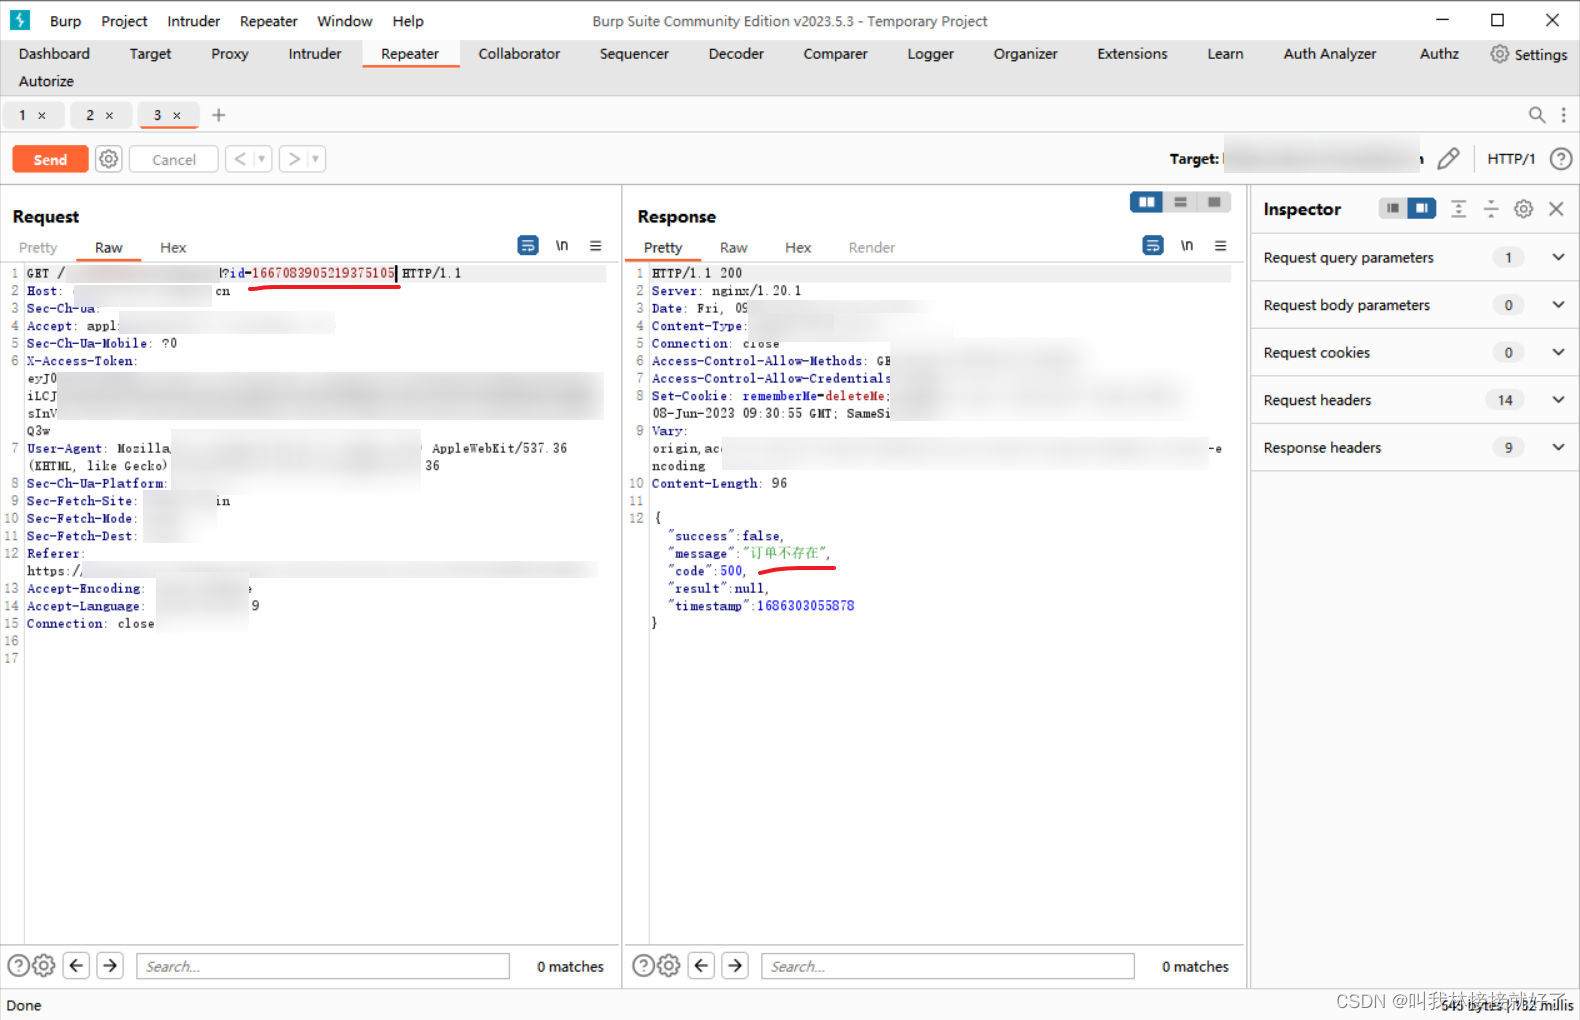Focus the response search field
Viewport: 1580px width, 1020px height.
pyautogui.click(x=948, y=966)
